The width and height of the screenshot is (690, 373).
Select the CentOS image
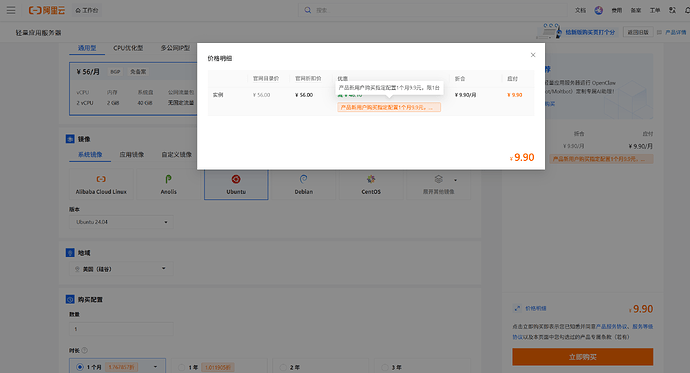[371, 184]
